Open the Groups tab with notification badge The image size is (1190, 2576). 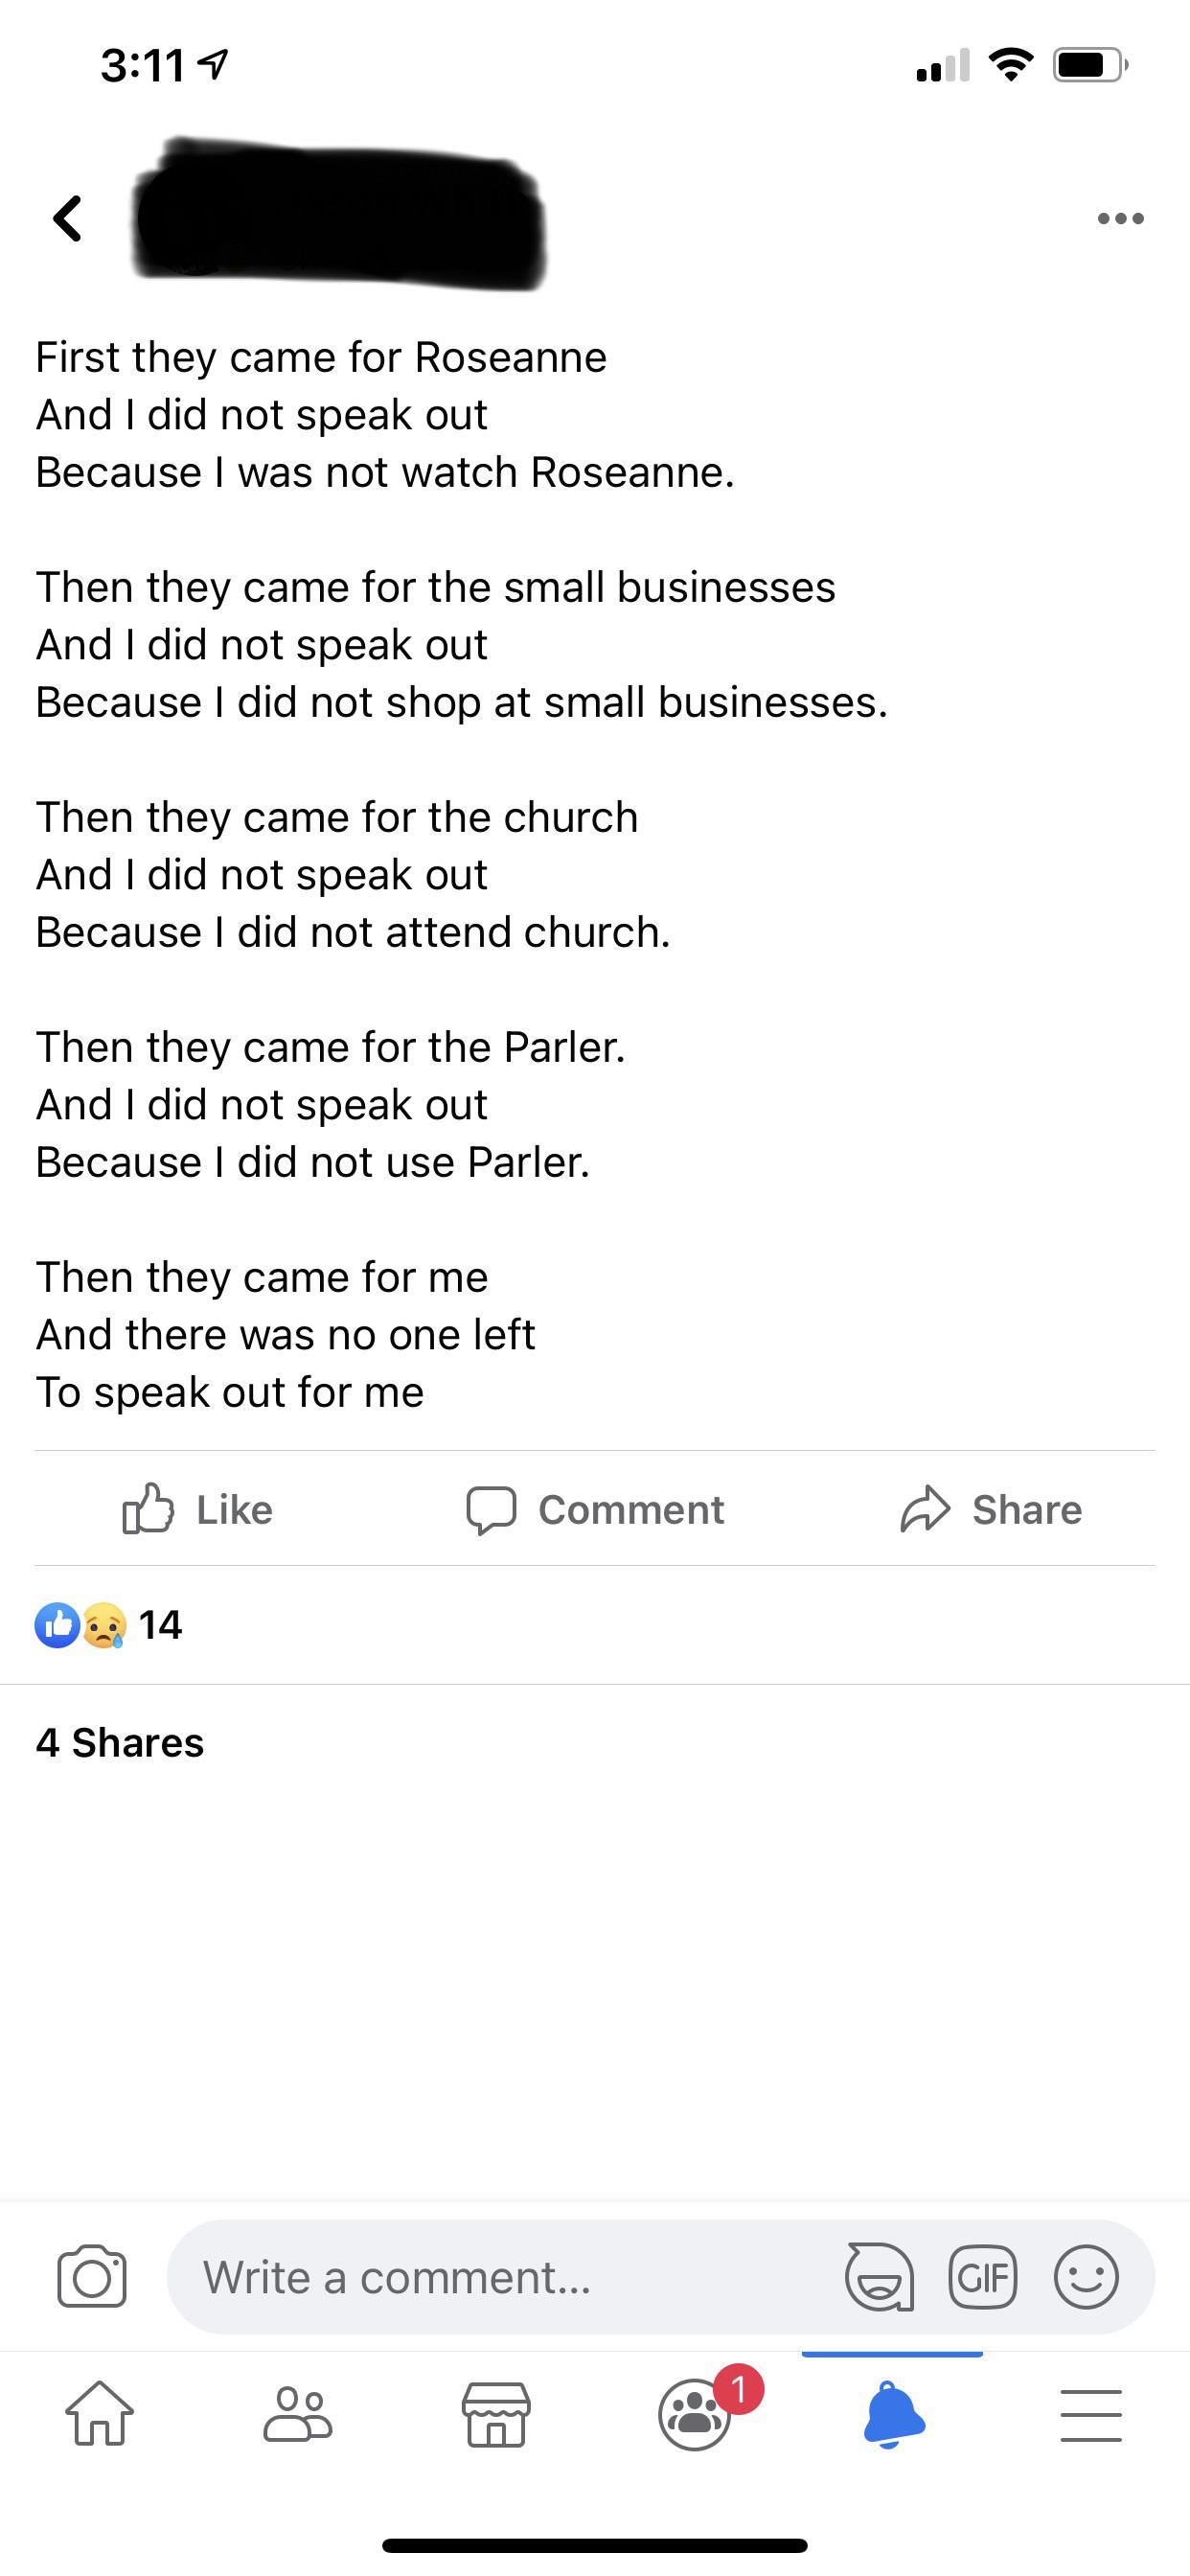[695, 2414]
